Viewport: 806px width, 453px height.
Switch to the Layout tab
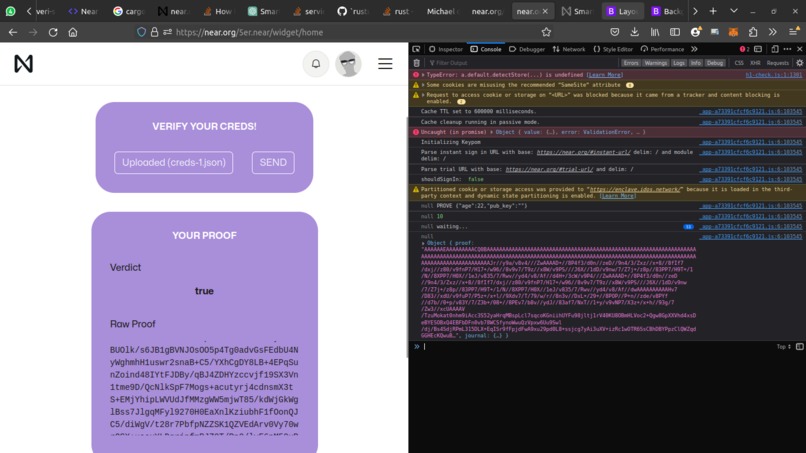coord(622,11)
